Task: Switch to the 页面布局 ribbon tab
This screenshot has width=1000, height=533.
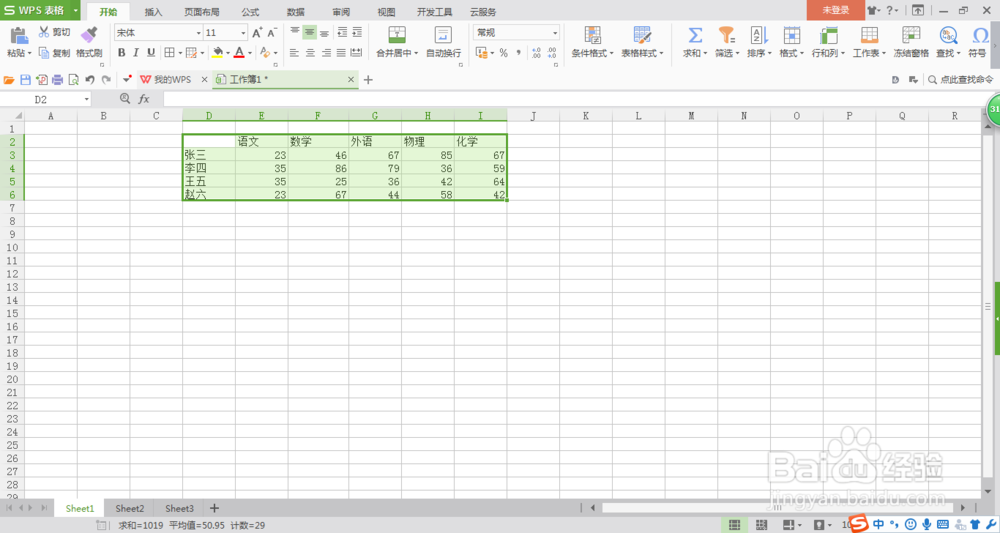Action: coord(202,11)
